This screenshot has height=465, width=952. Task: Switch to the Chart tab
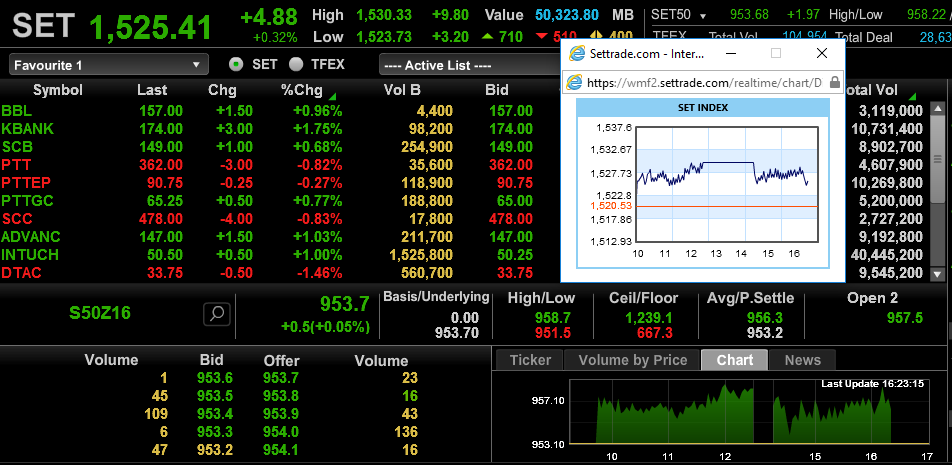[735, 360]
